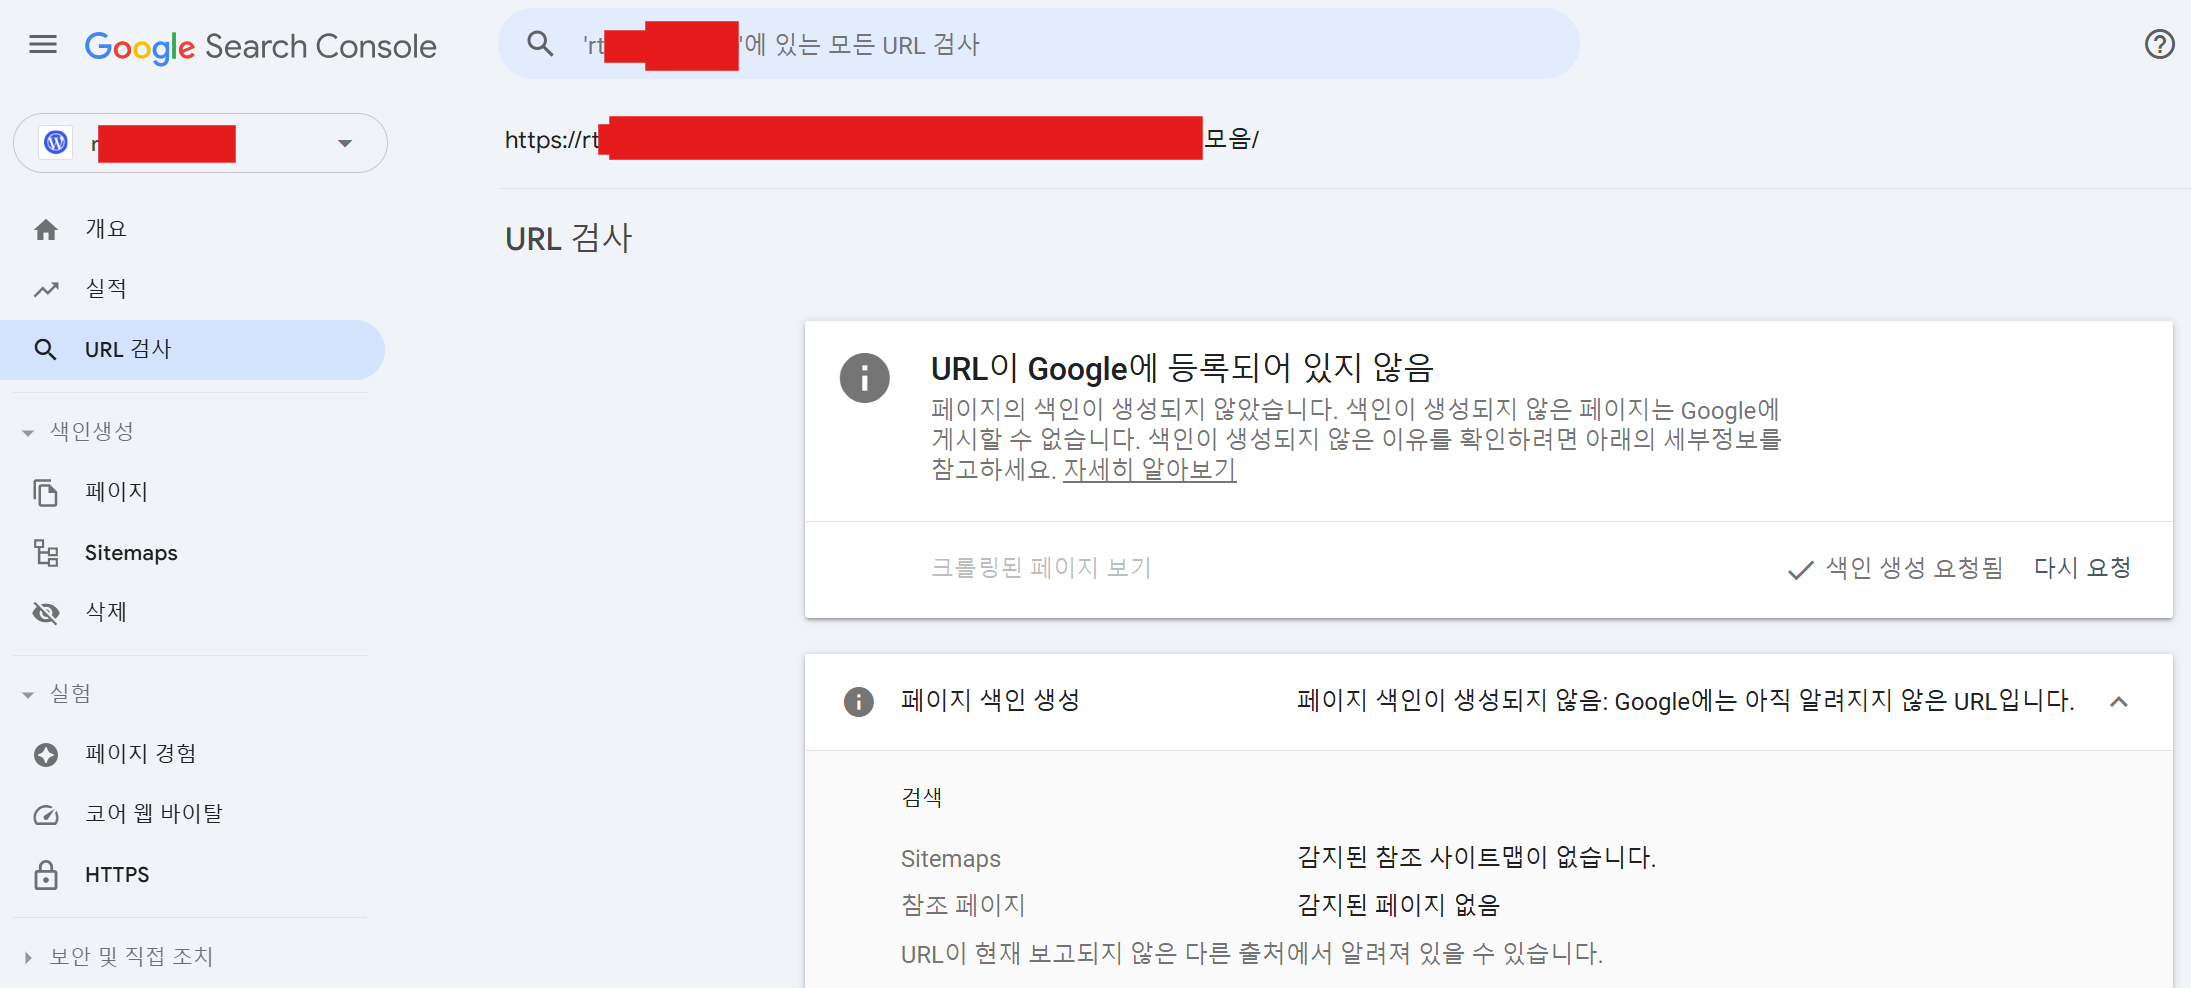Select URL 검사 in sidebar
The width and height of the screenshot is (2191, 988).
coord(192,349)
